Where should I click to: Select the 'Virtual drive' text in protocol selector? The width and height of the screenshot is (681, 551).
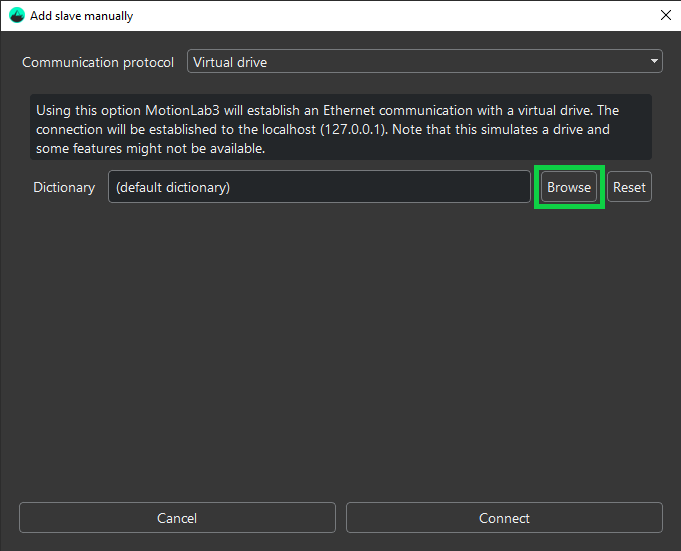click(230, 62)
